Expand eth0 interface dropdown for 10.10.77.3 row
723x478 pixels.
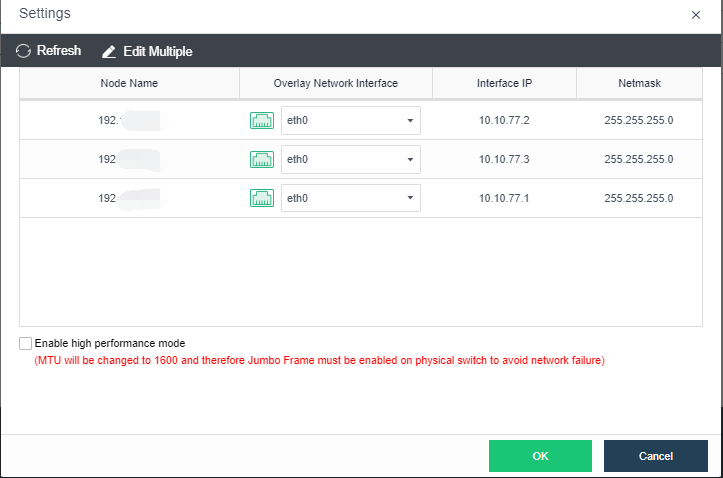pyautogui.click(x=350, y=159)
